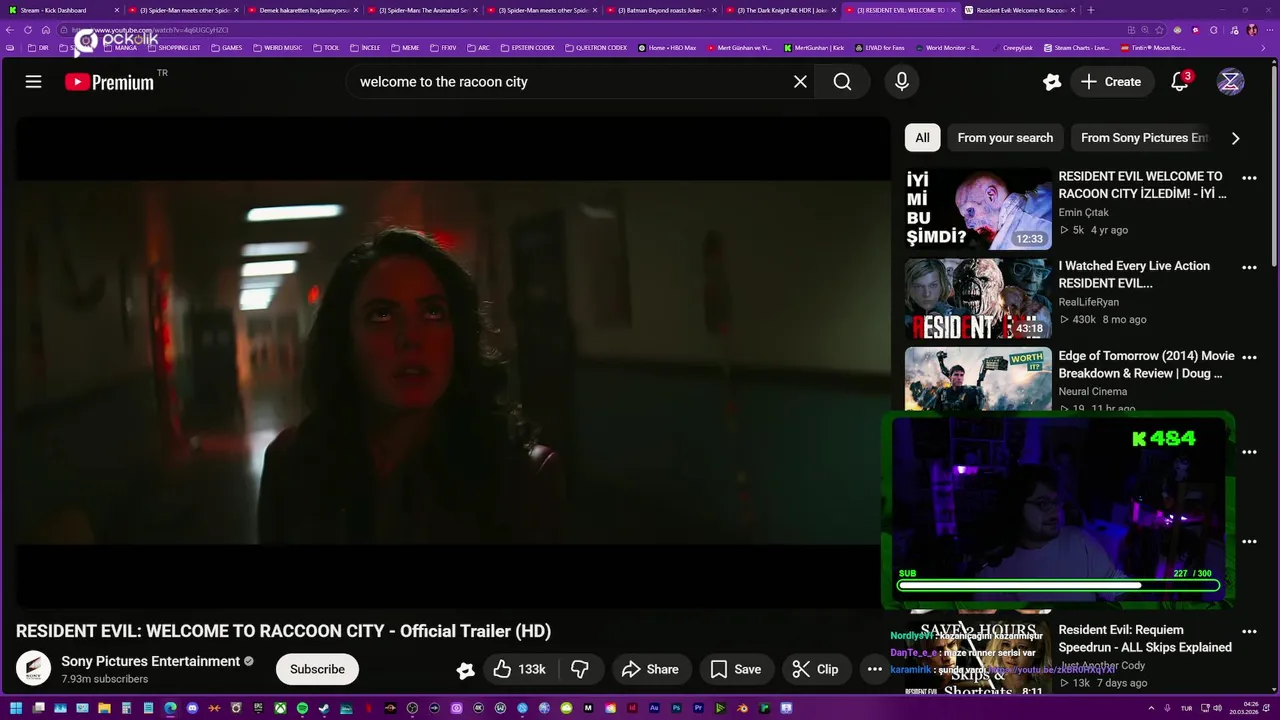Switch to Batman Beyond roasts Joker tab
Viewport: 1280px width, 720px height.
point(661,10)
